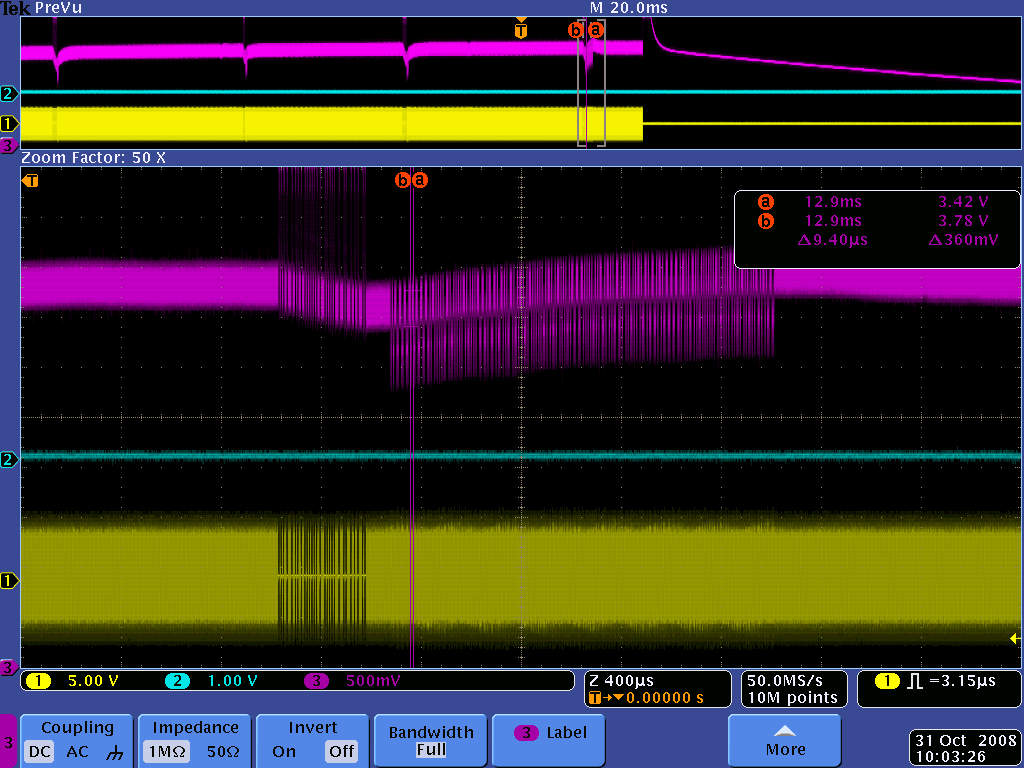Image resolution: width=1024 pixels, height=768 pixels.
Task: Click the '=3.15µs' trigger width value
Action: (961, 681)
